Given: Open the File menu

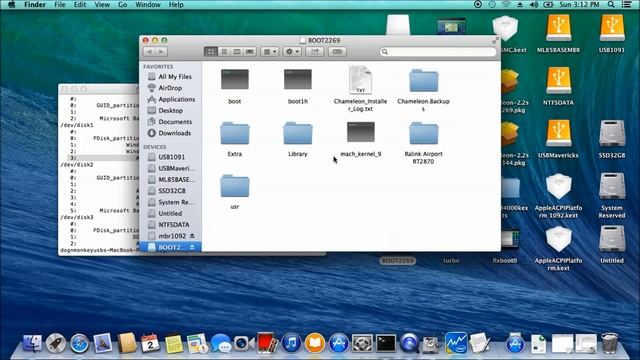Looking at the screenshot, I should click(x=60, y=4).
